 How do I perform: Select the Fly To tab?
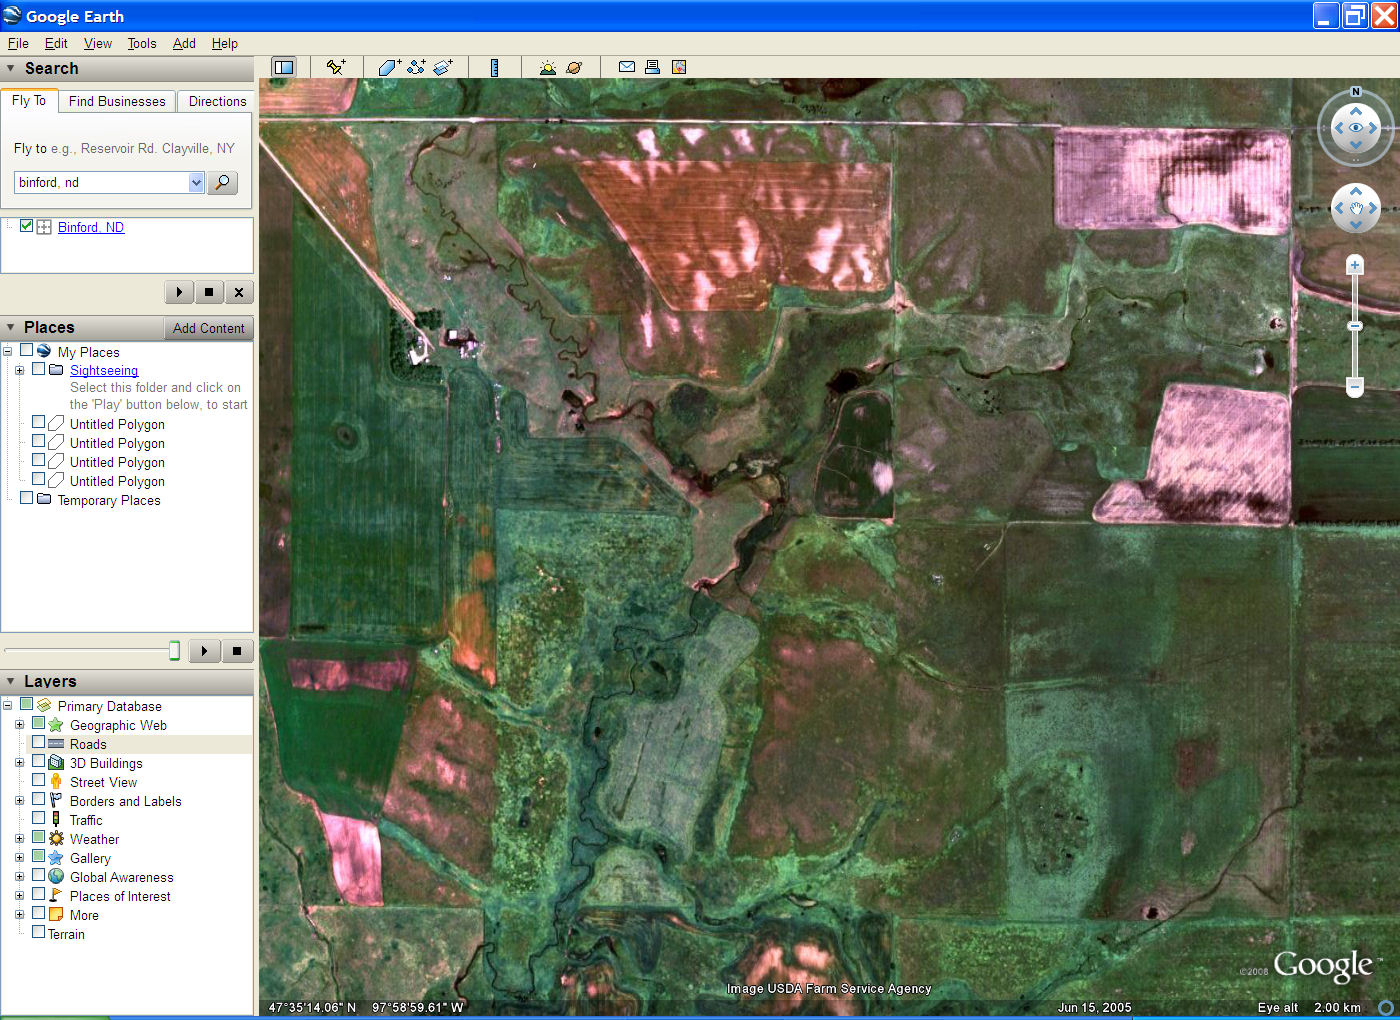(29, 100)
